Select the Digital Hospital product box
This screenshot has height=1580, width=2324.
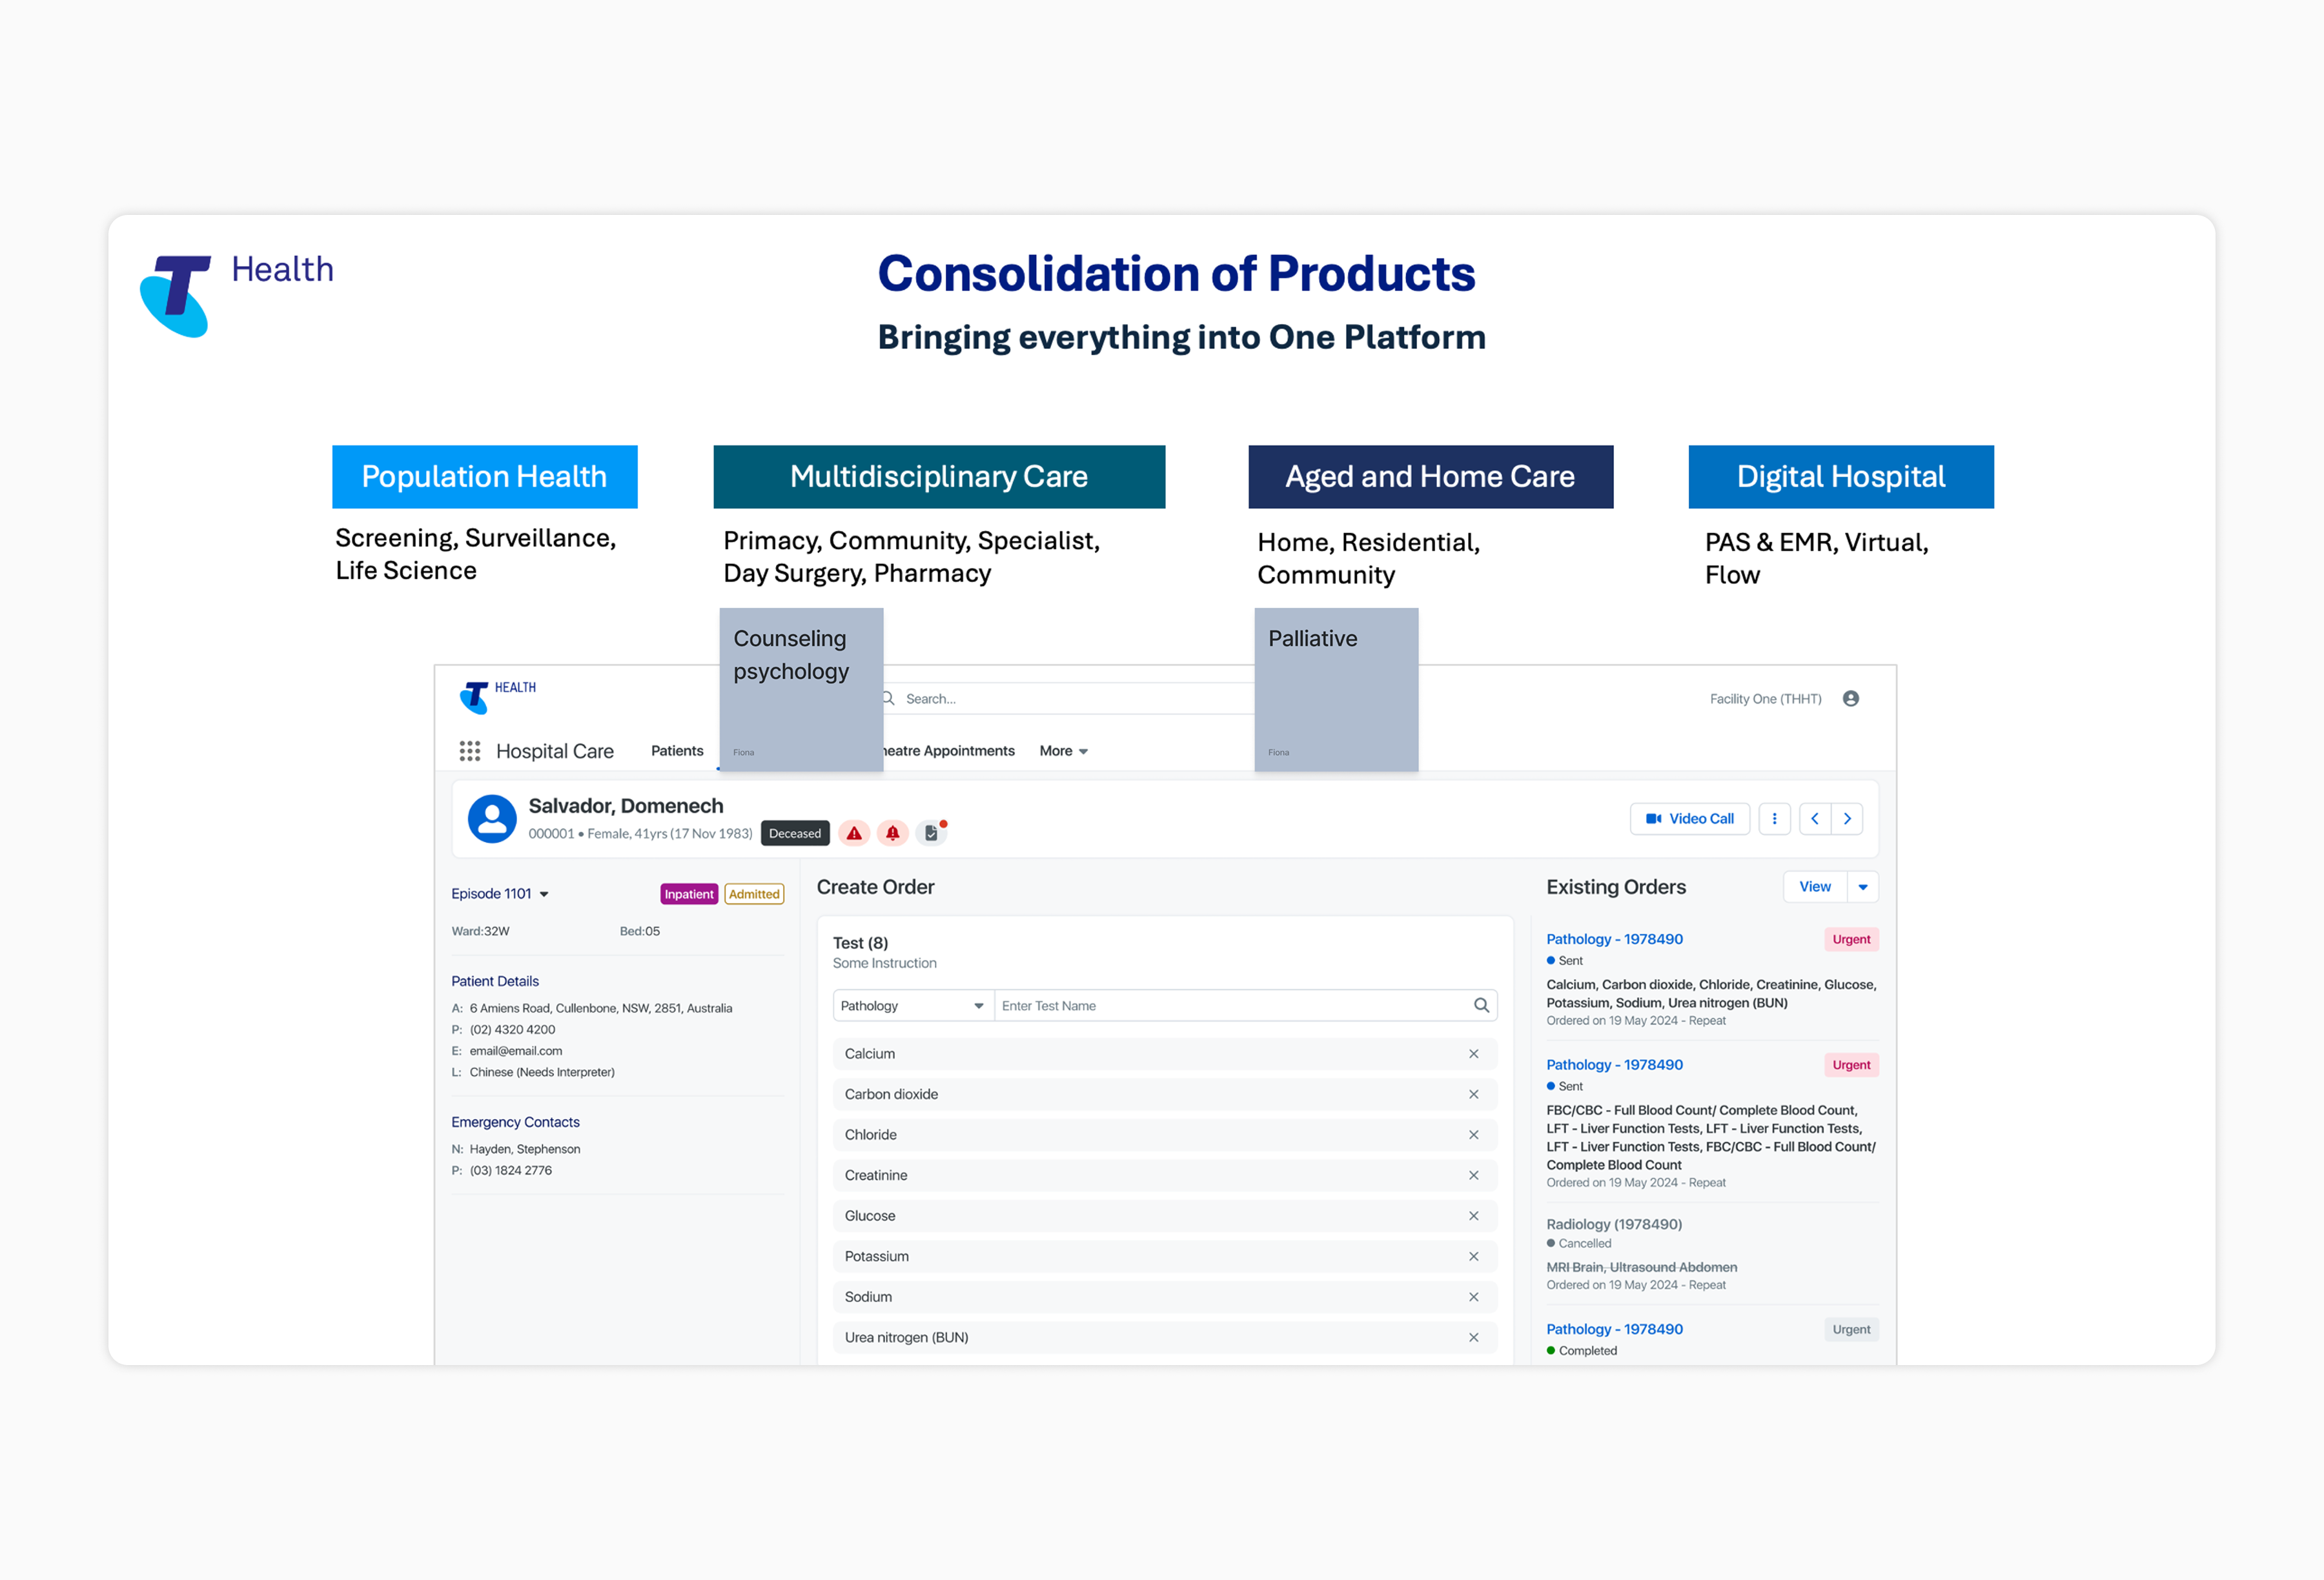(1840, 477)
